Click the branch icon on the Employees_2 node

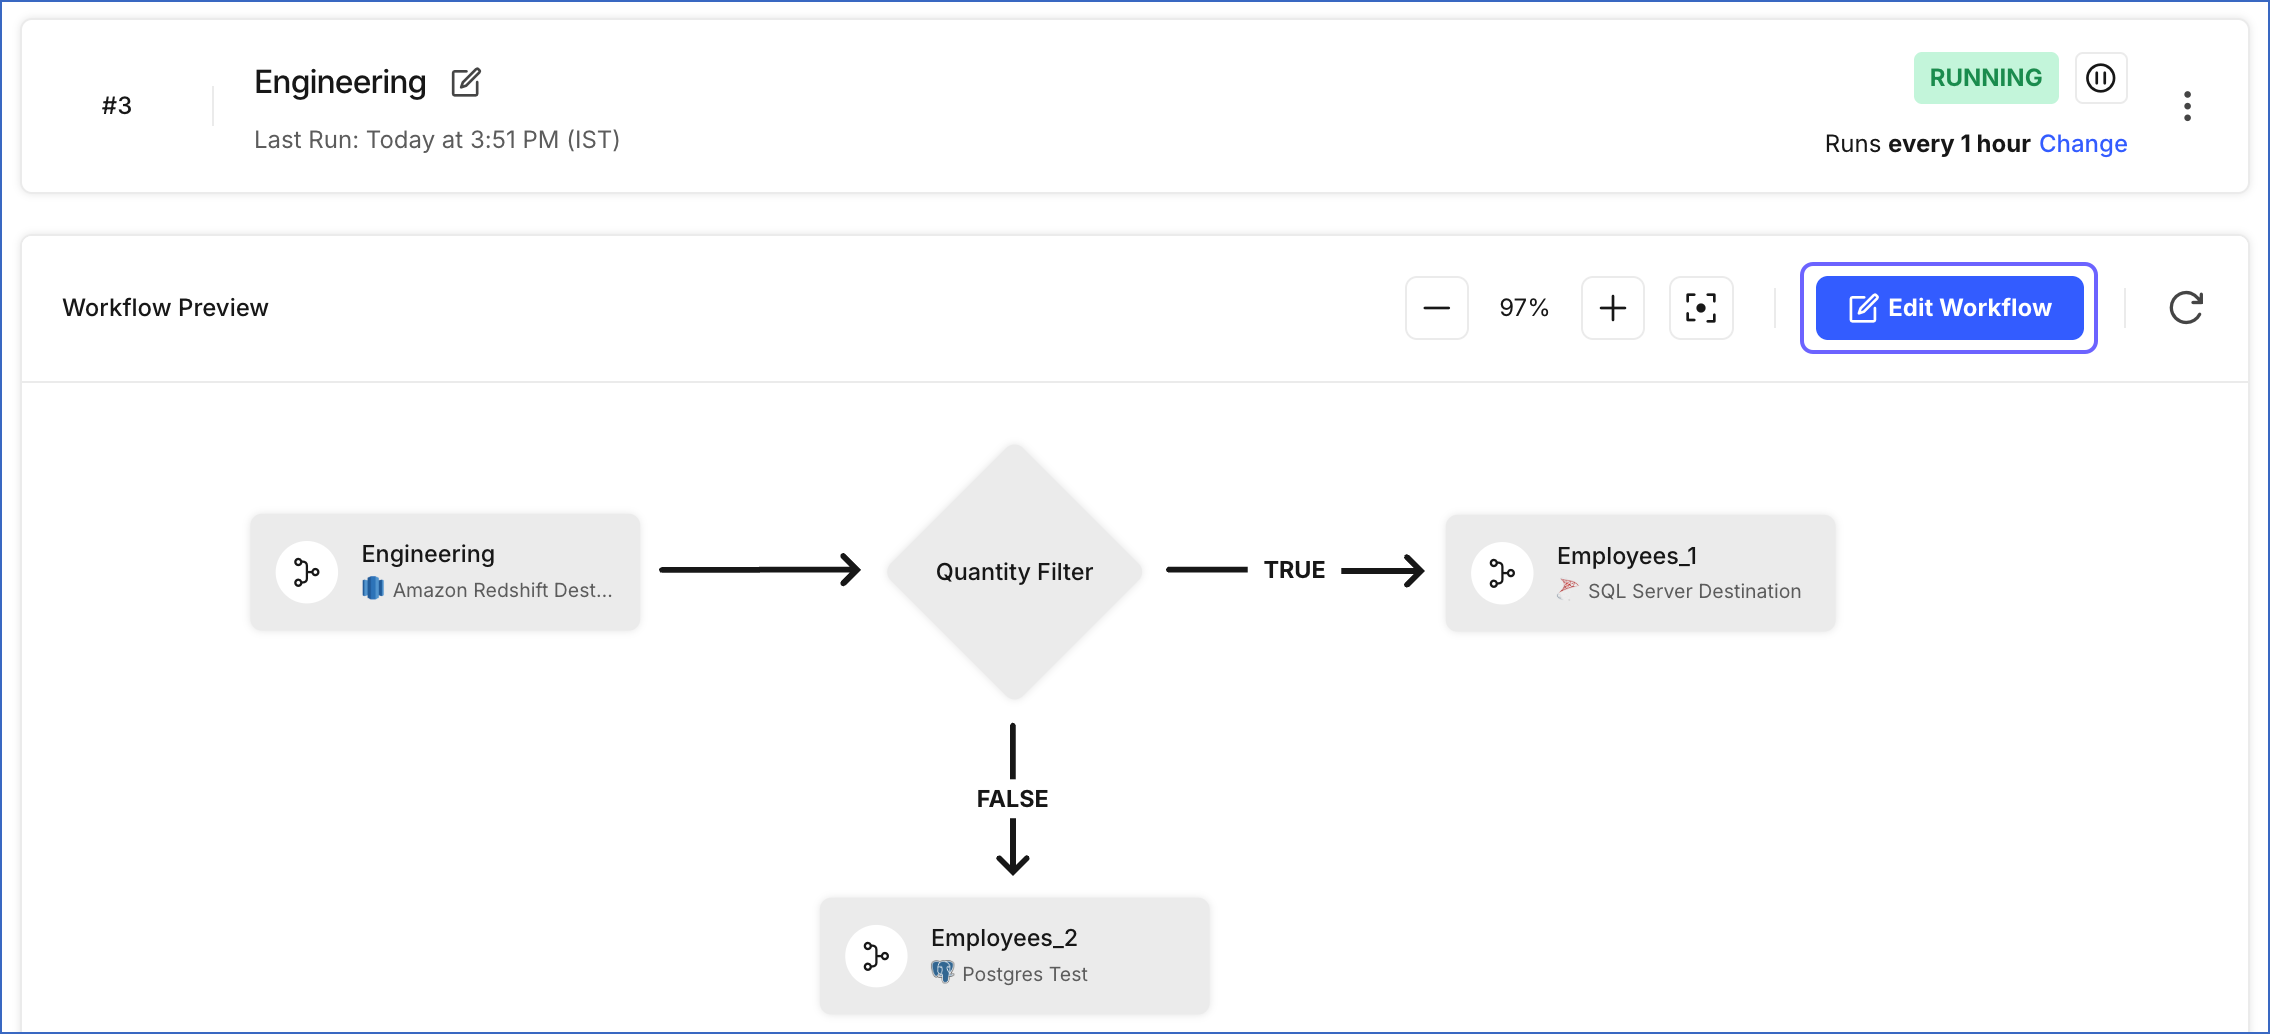875,955
